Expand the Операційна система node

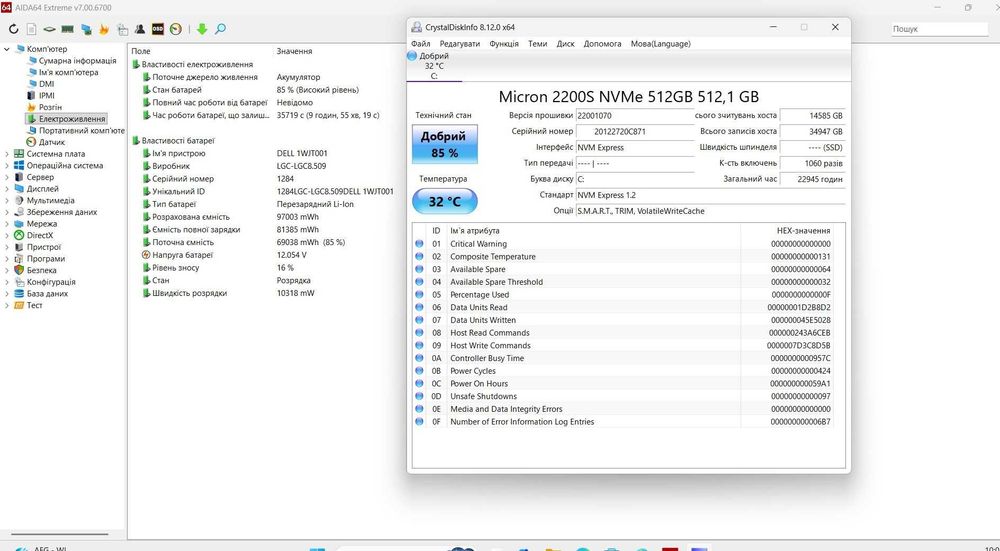tap(7, 166)
